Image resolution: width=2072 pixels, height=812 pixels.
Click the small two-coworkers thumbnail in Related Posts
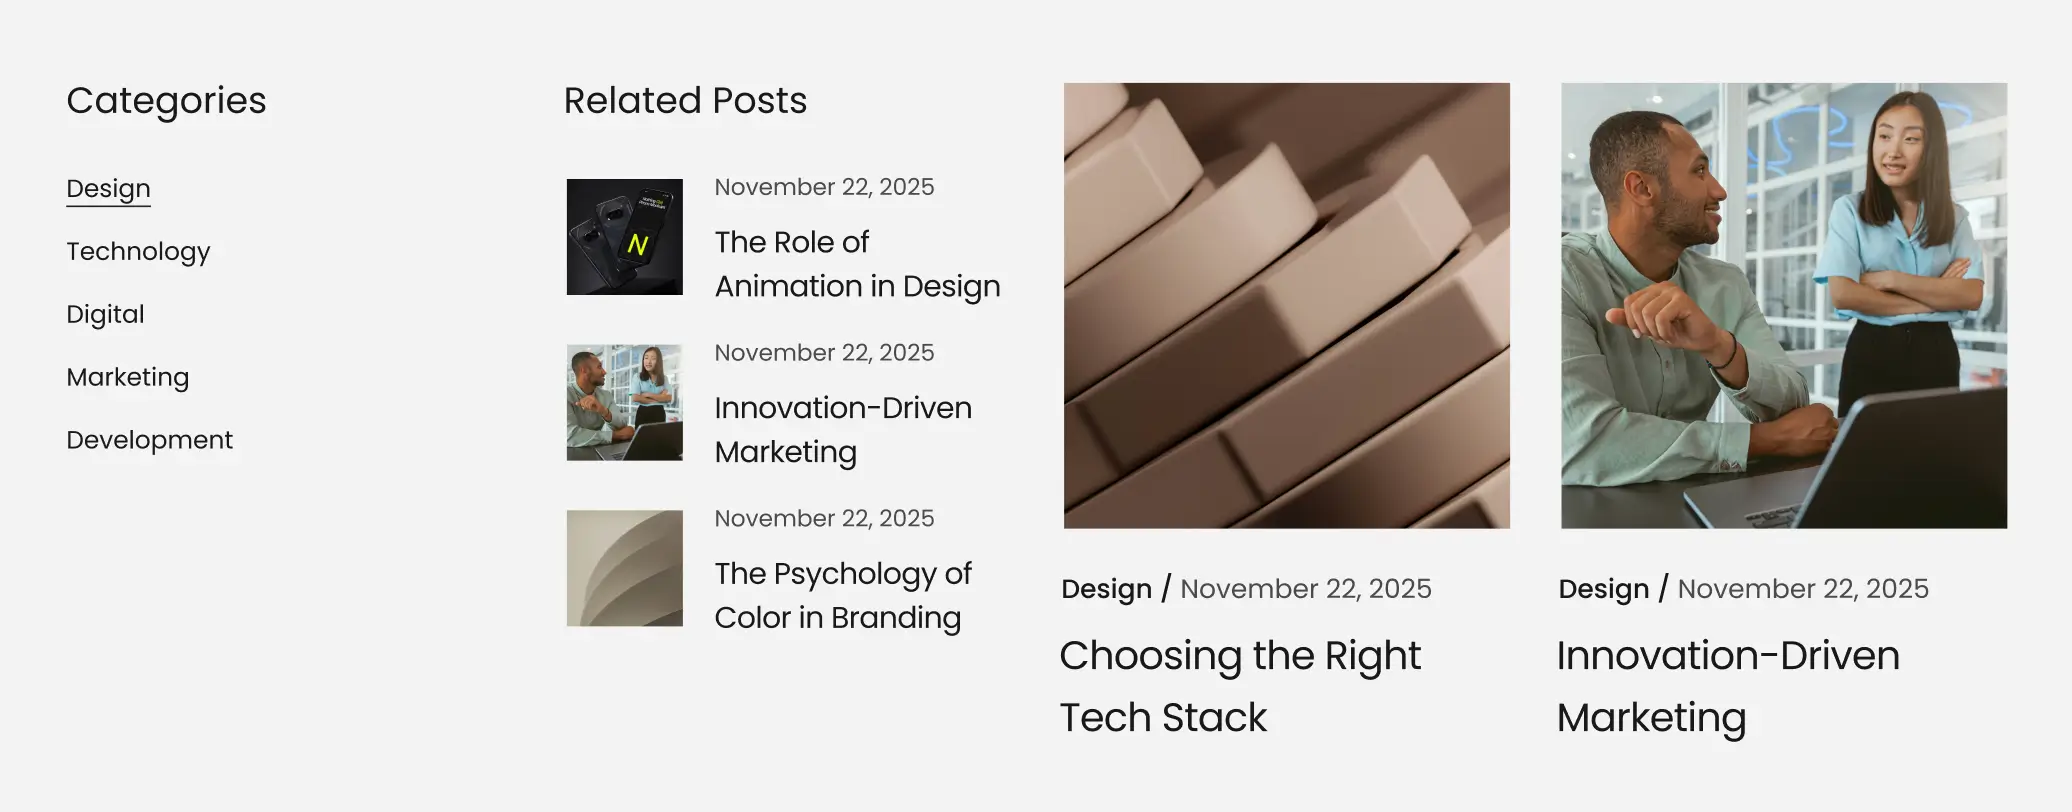click(624, 403)
